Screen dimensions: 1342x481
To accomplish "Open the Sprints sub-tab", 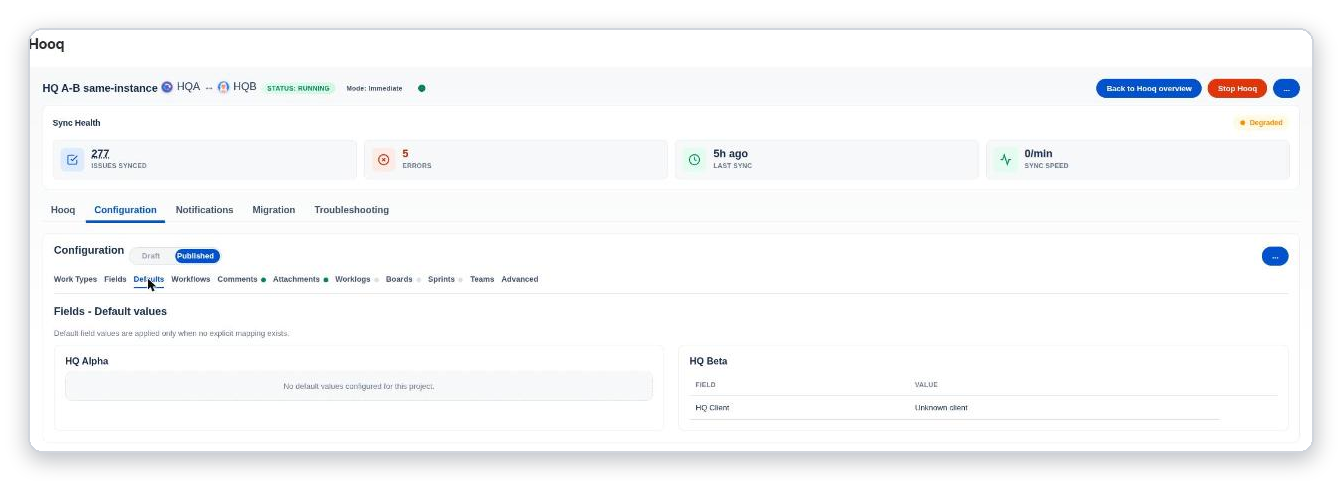I will click(441, 279).
